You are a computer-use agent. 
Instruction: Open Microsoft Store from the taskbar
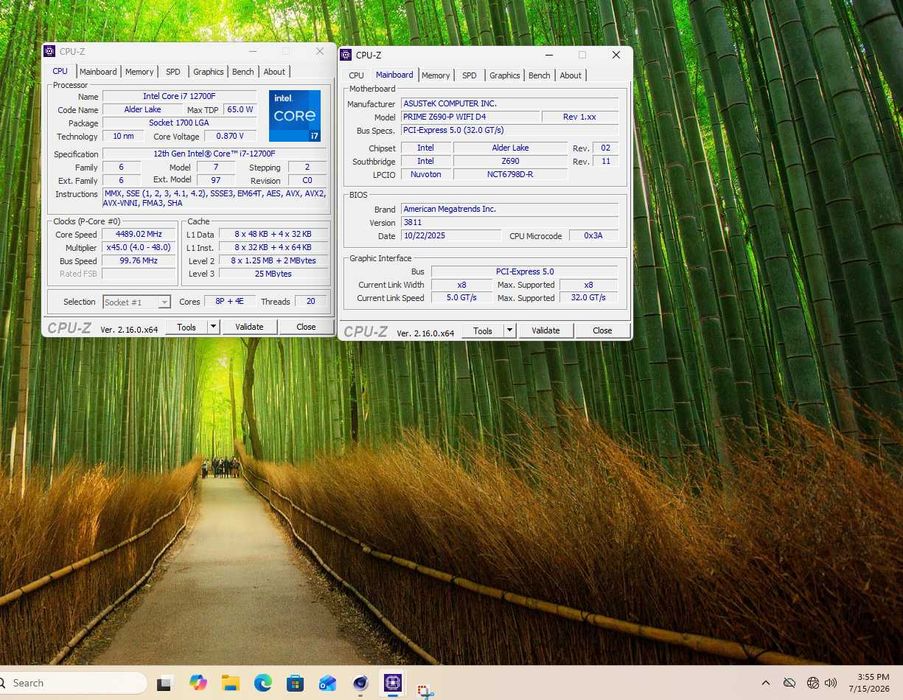point(295,683)
